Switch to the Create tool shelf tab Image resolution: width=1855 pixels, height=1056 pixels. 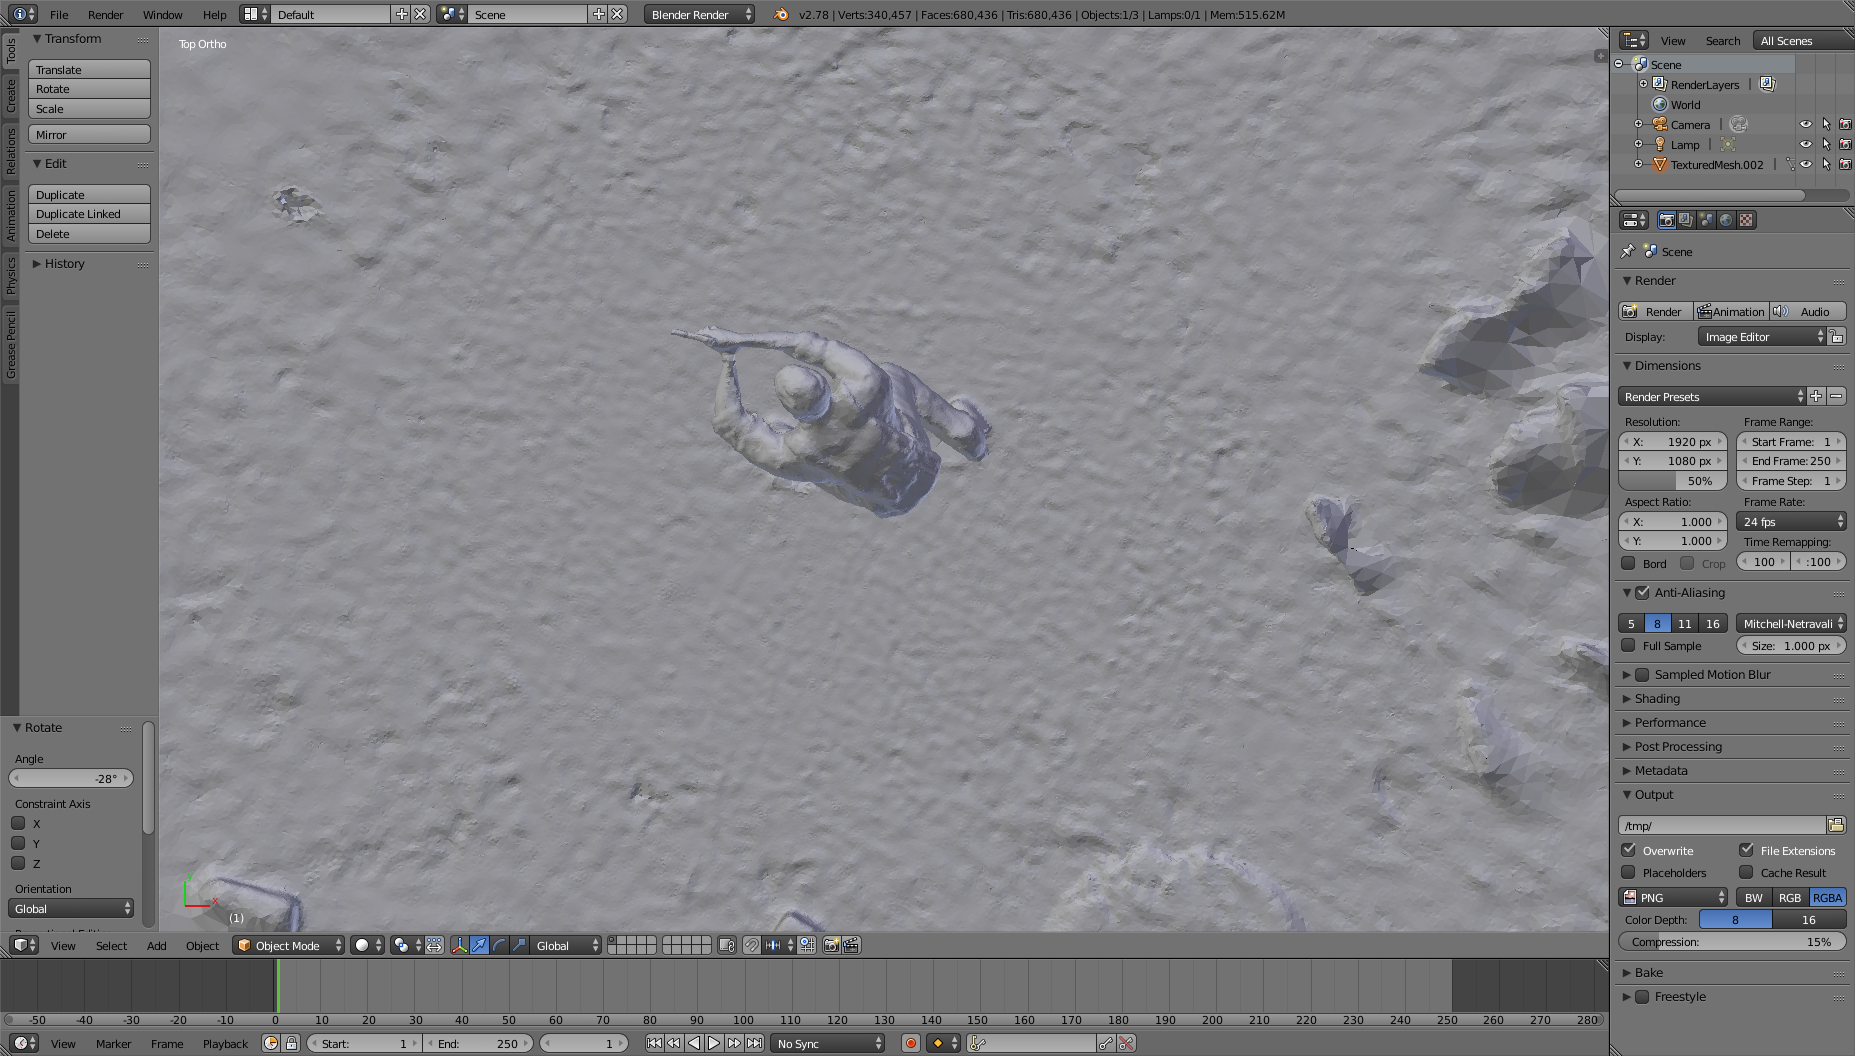10,95
